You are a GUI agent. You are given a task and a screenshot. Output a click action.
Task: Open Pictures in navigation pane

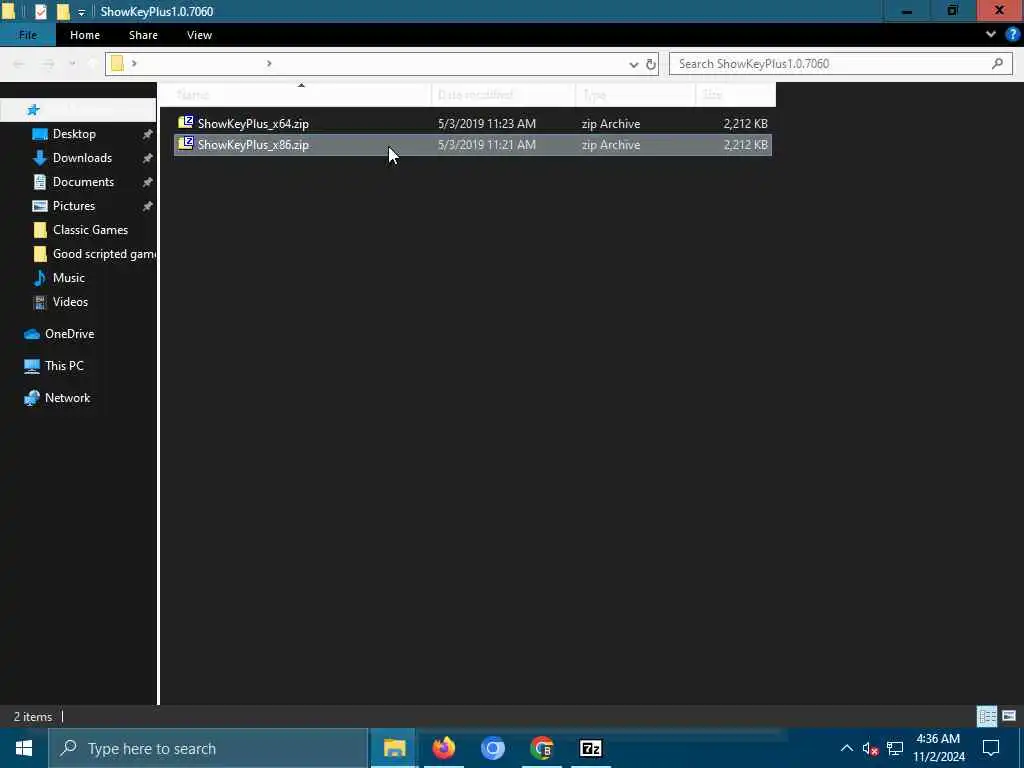coord(74,206)
